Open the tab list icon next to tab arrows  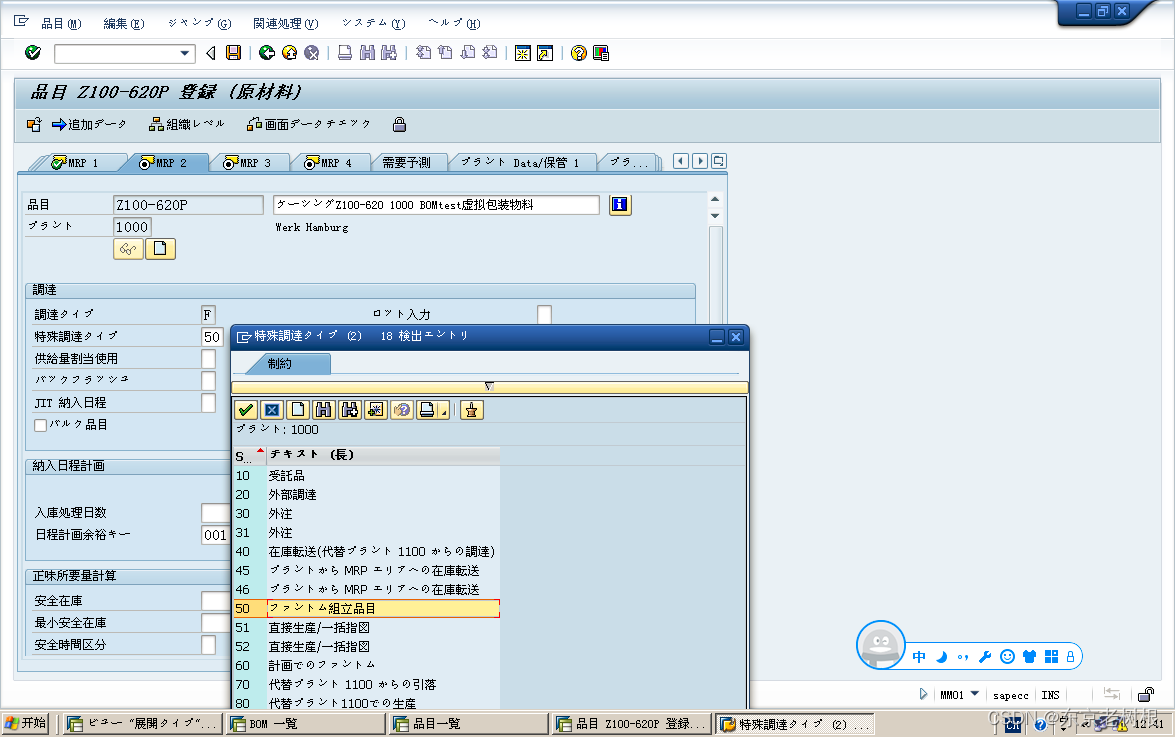coord(719,161)
